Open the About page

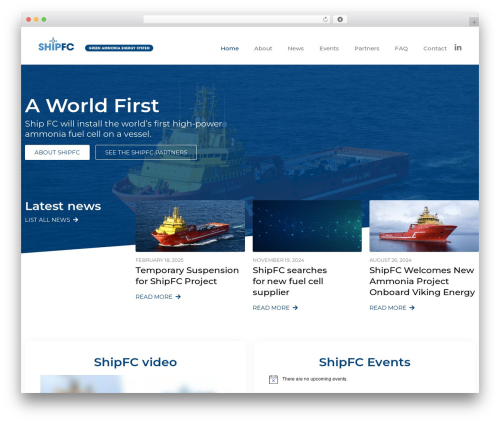[x=263, y=48]
